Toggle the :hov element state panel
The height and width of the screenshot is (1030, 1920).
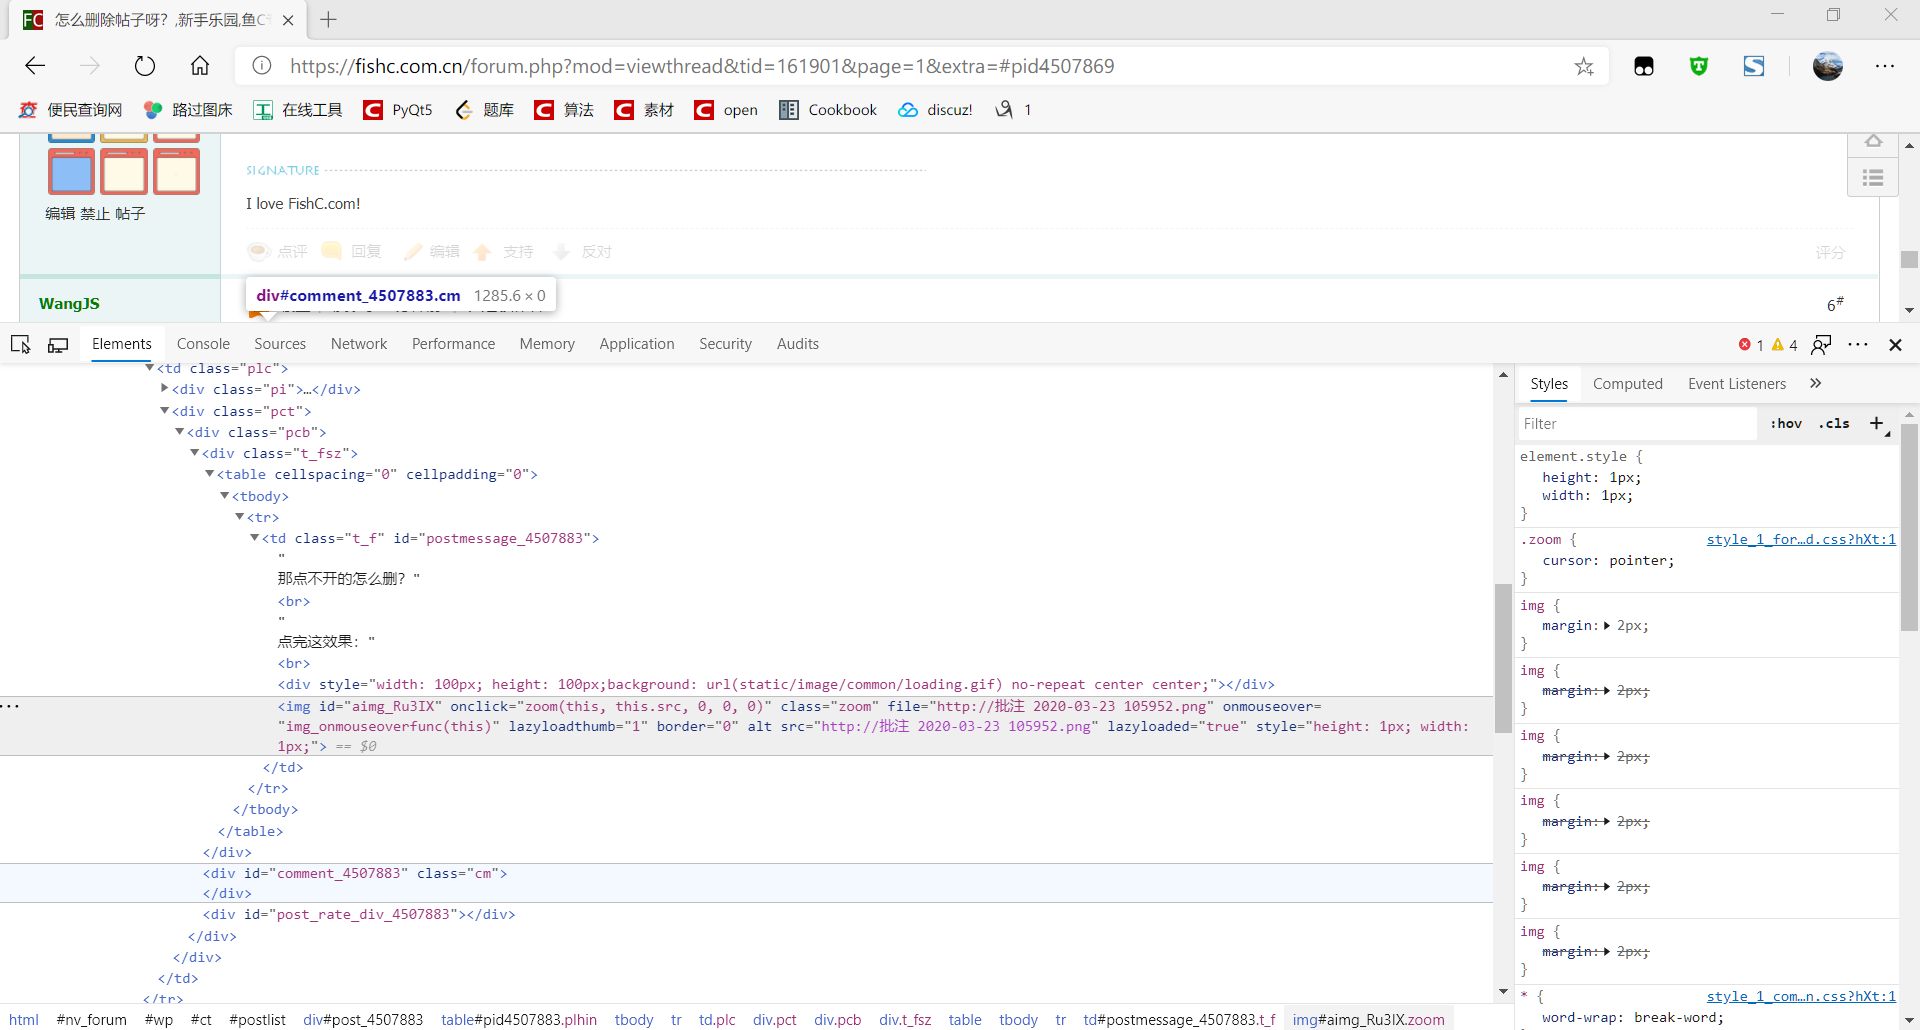point(1786,423)
